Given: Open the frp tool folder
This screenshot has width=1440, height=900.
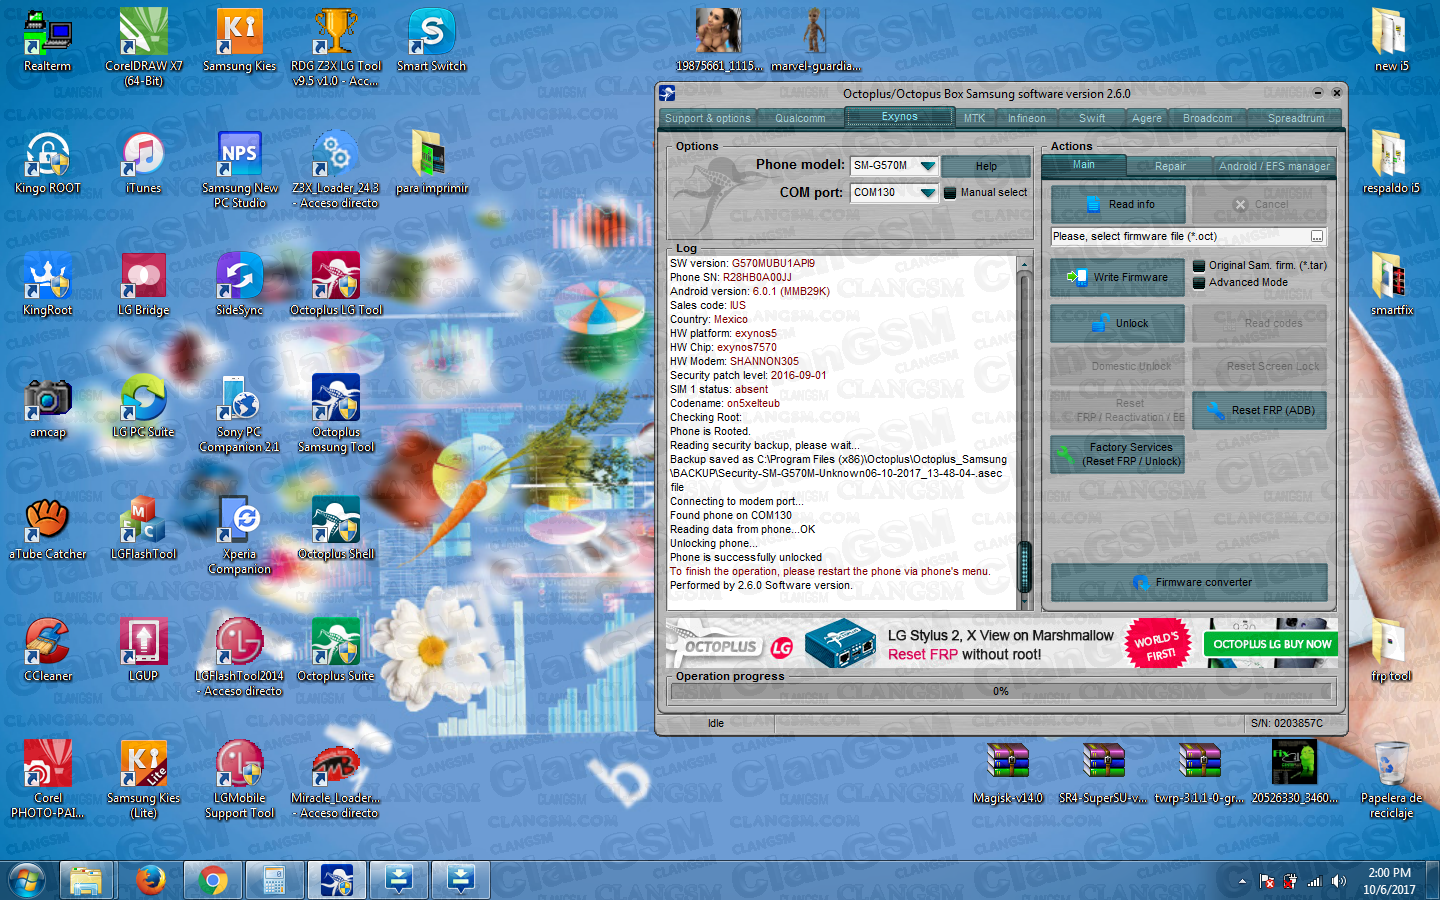Looking at the screenshot, I should (1391, 650).
